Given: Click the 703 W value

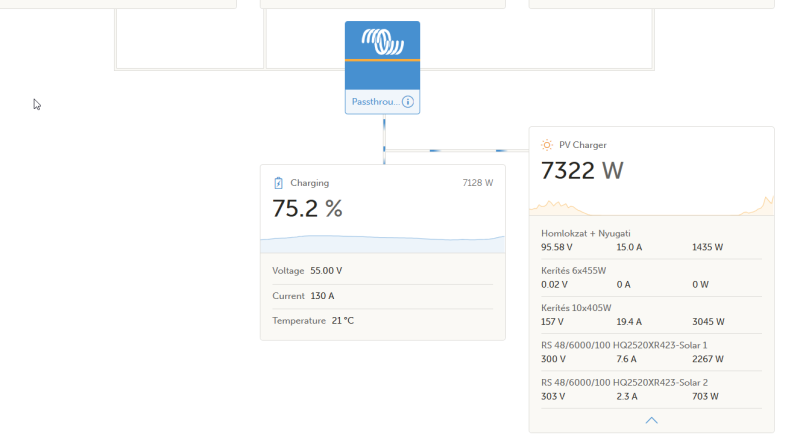Looking at the screenshot, I should 705,396.
